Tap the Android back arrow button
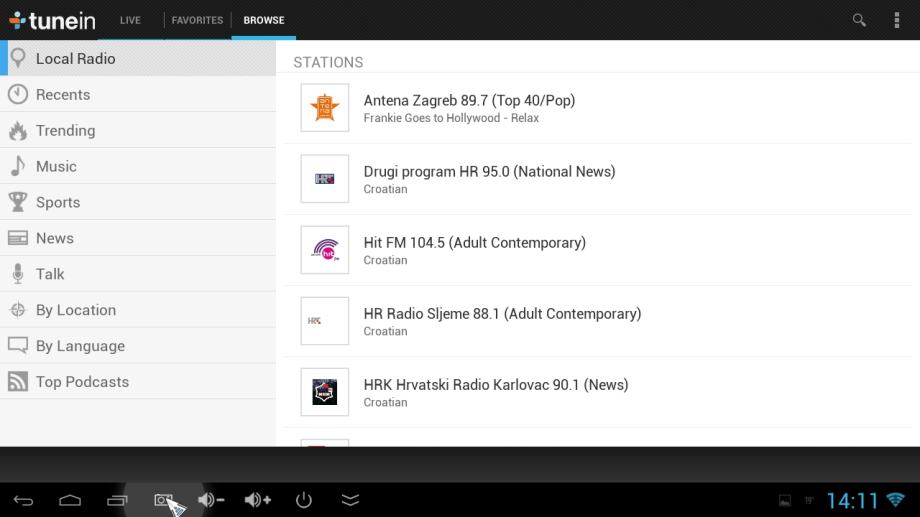The height and width of the screenshot is (517, 920). [x=23, y=500]
